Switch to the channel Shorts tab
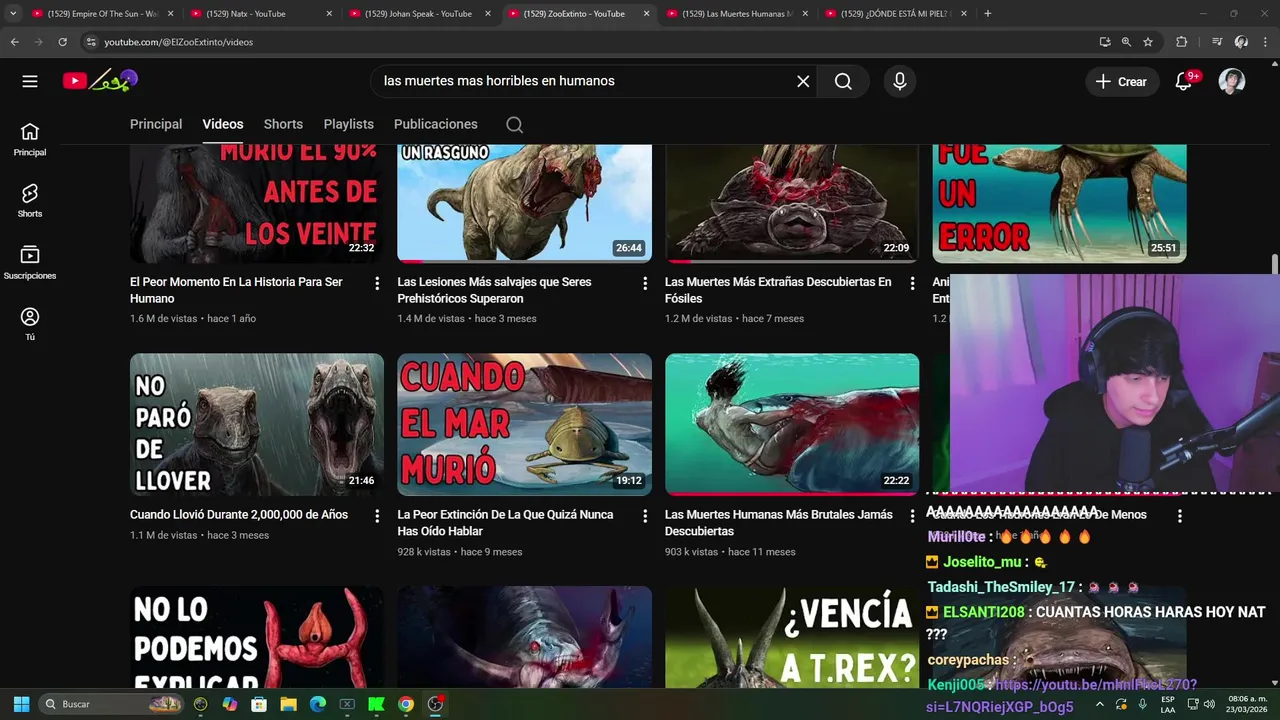 [283, 124]
